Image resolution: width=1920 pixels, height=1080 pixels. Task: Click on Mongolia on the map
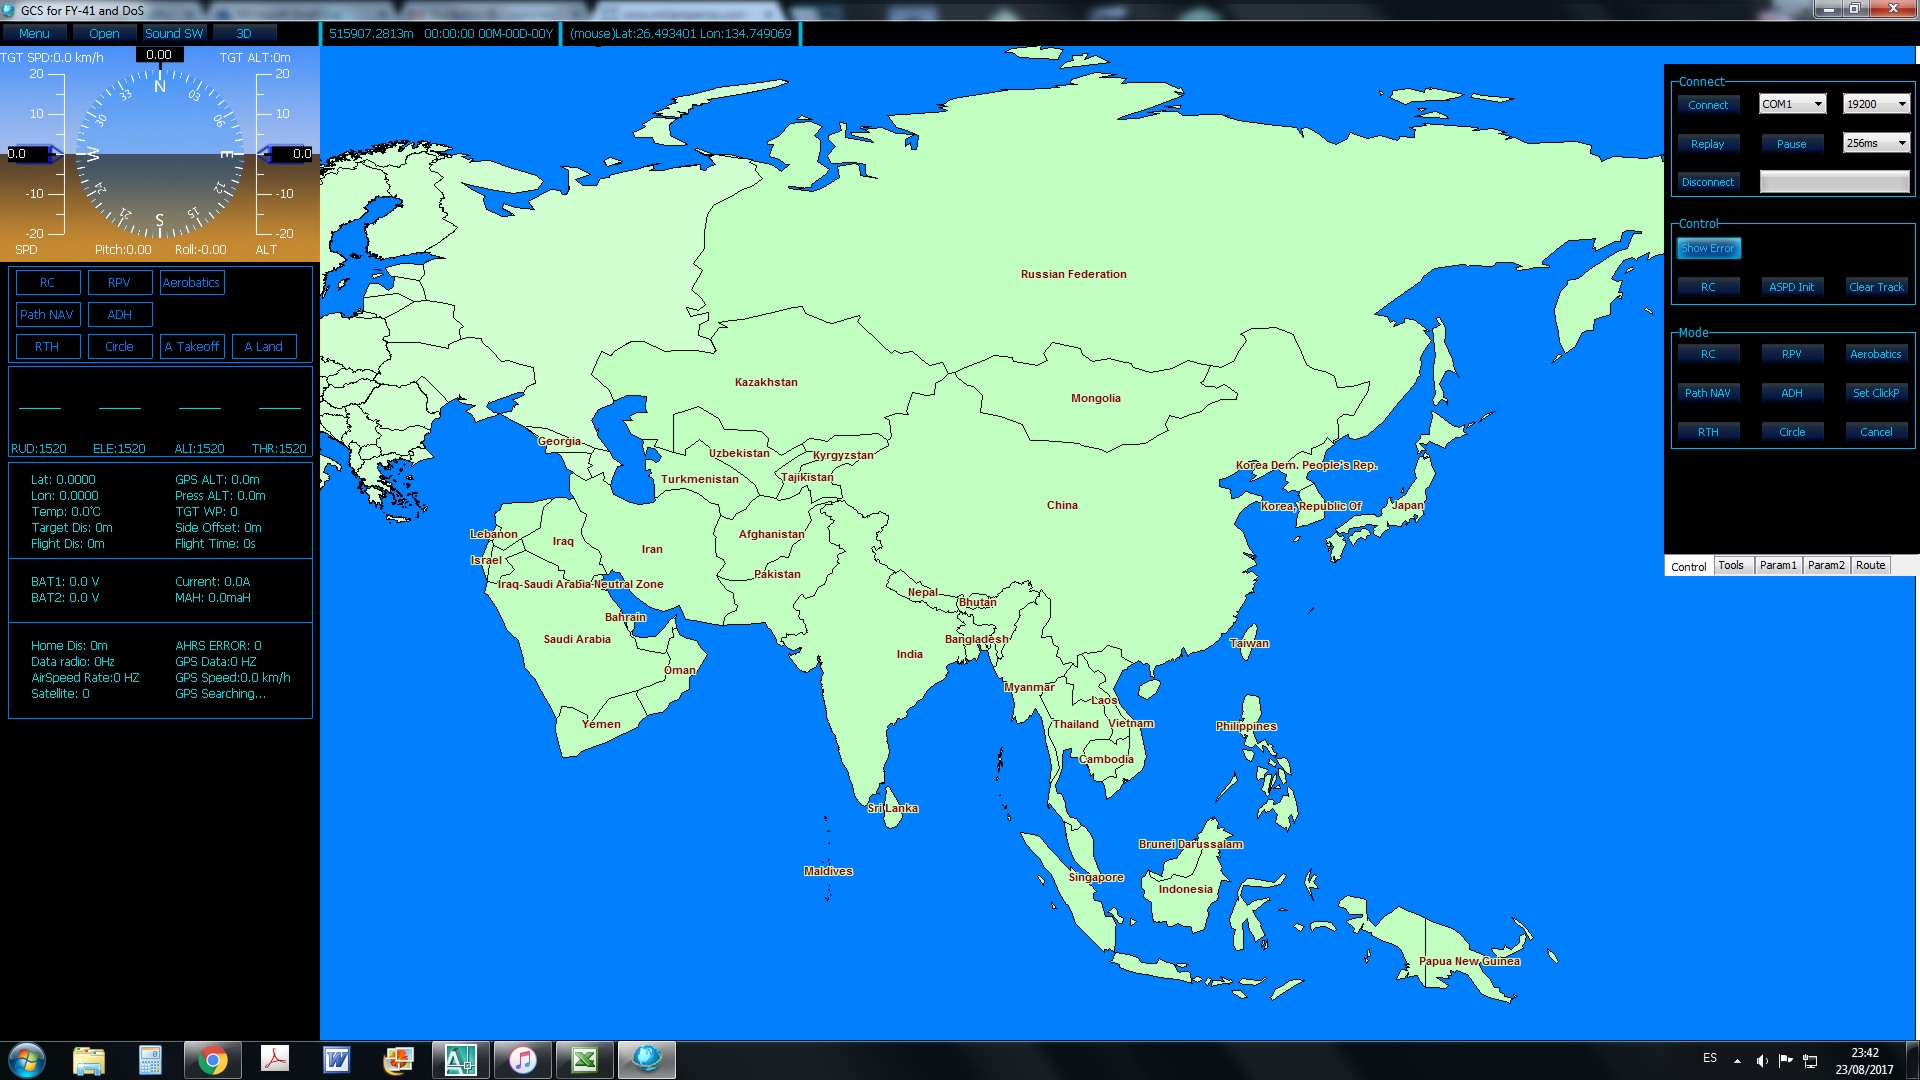tap(1095, 398)
